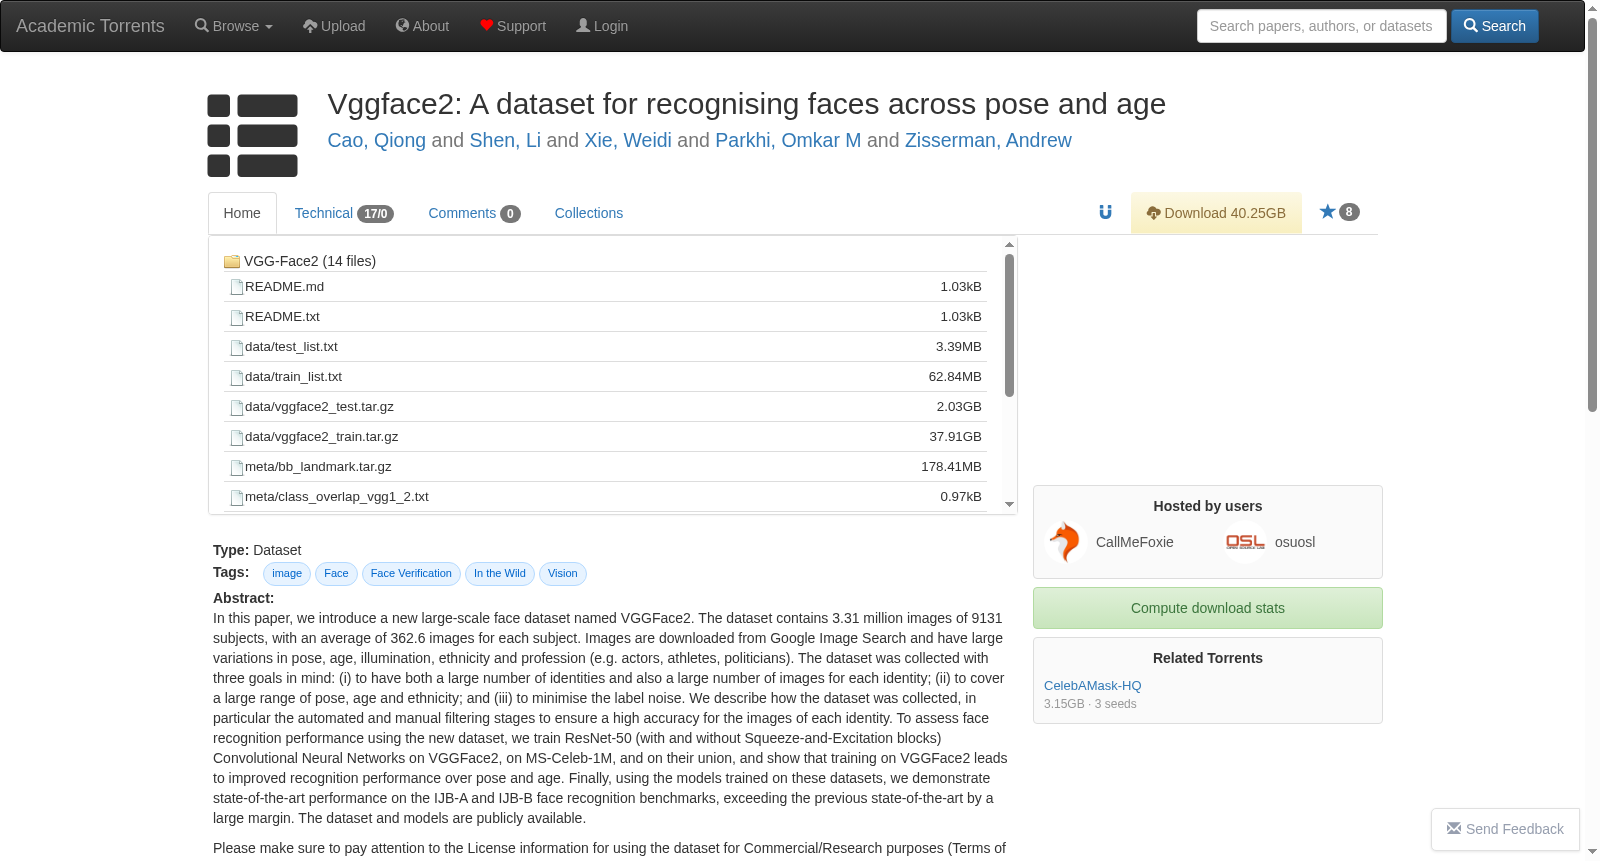The image size is (1600, 861).
Task: Select the Face Verification tag
Action: (x=411, y=574)
